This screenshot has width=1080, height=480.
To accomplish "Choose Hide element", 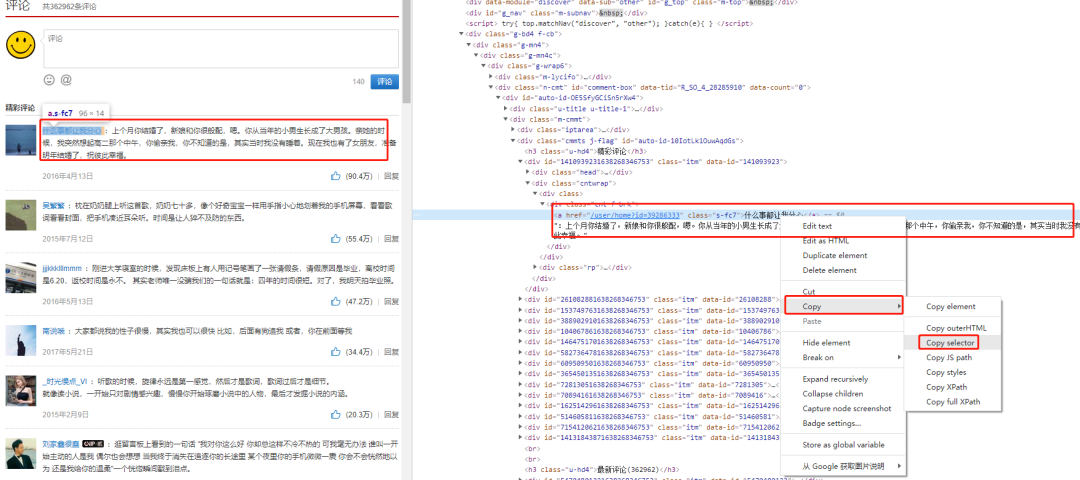I will (827, 343).
